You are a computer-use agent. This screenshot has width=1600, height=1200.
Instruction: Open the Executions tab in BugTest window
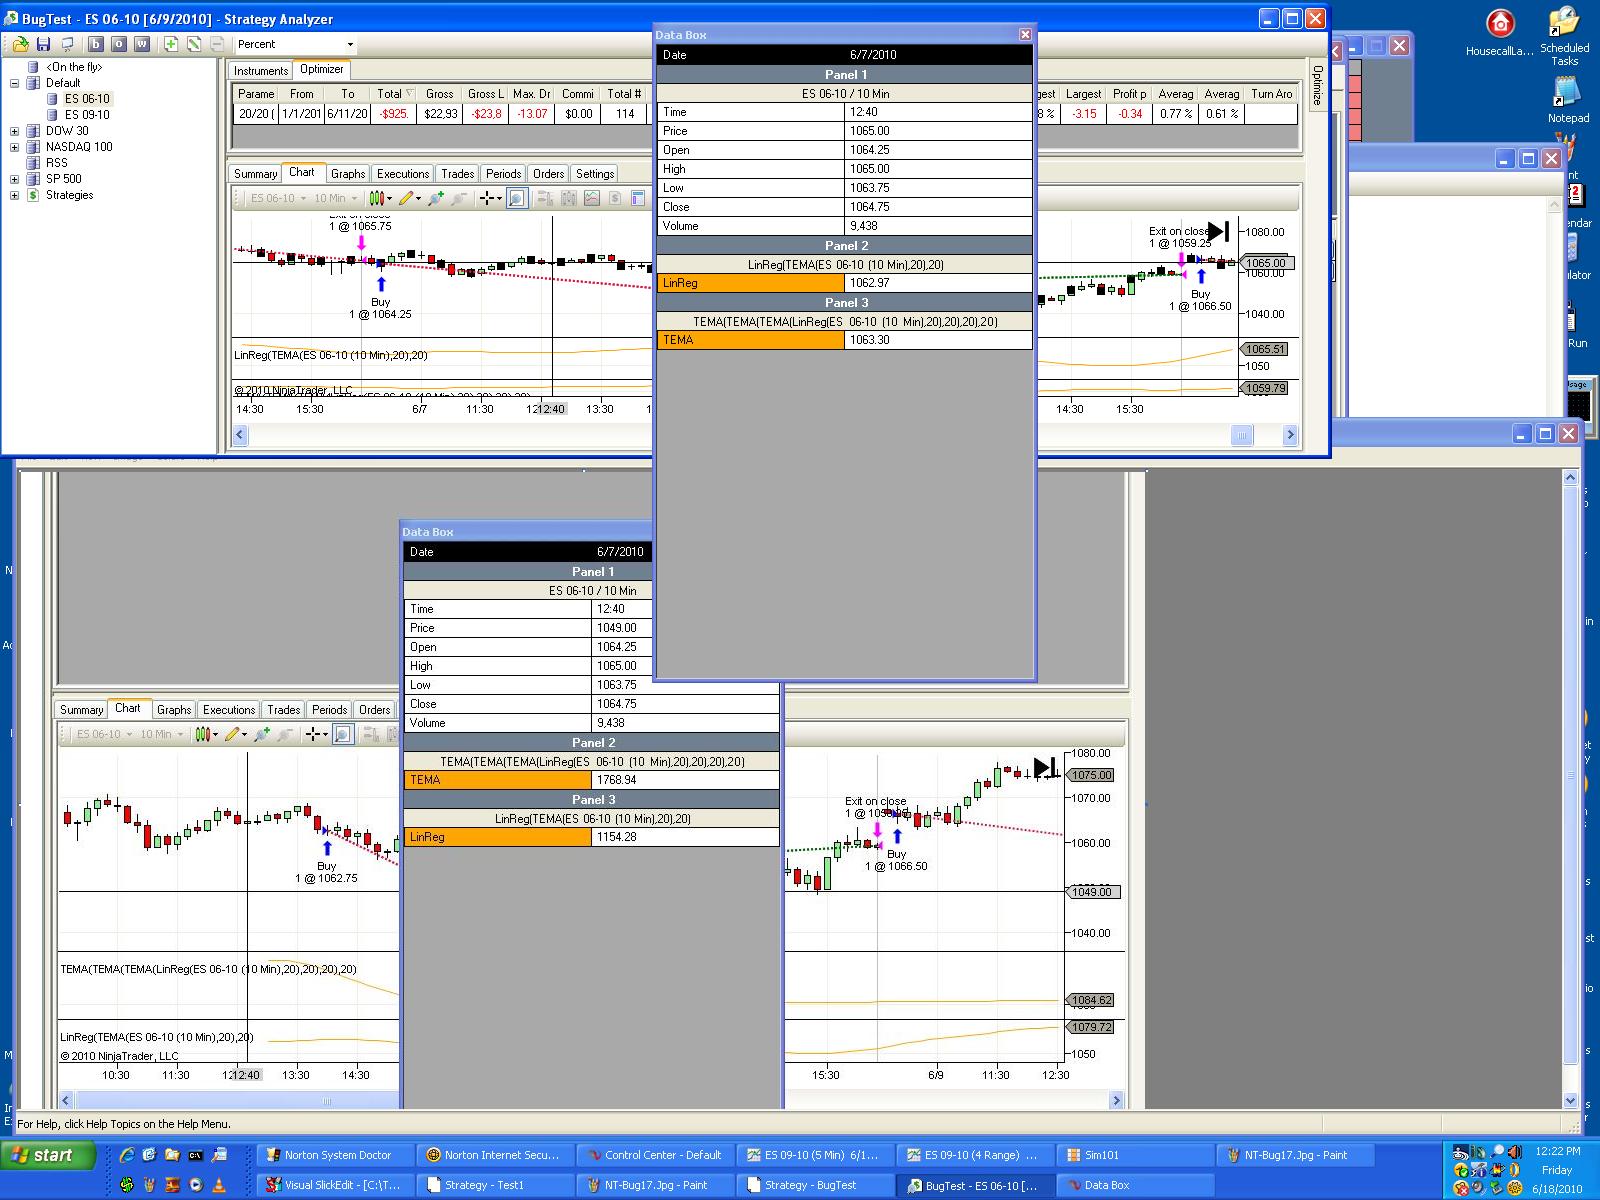click(x=403, y=174)
